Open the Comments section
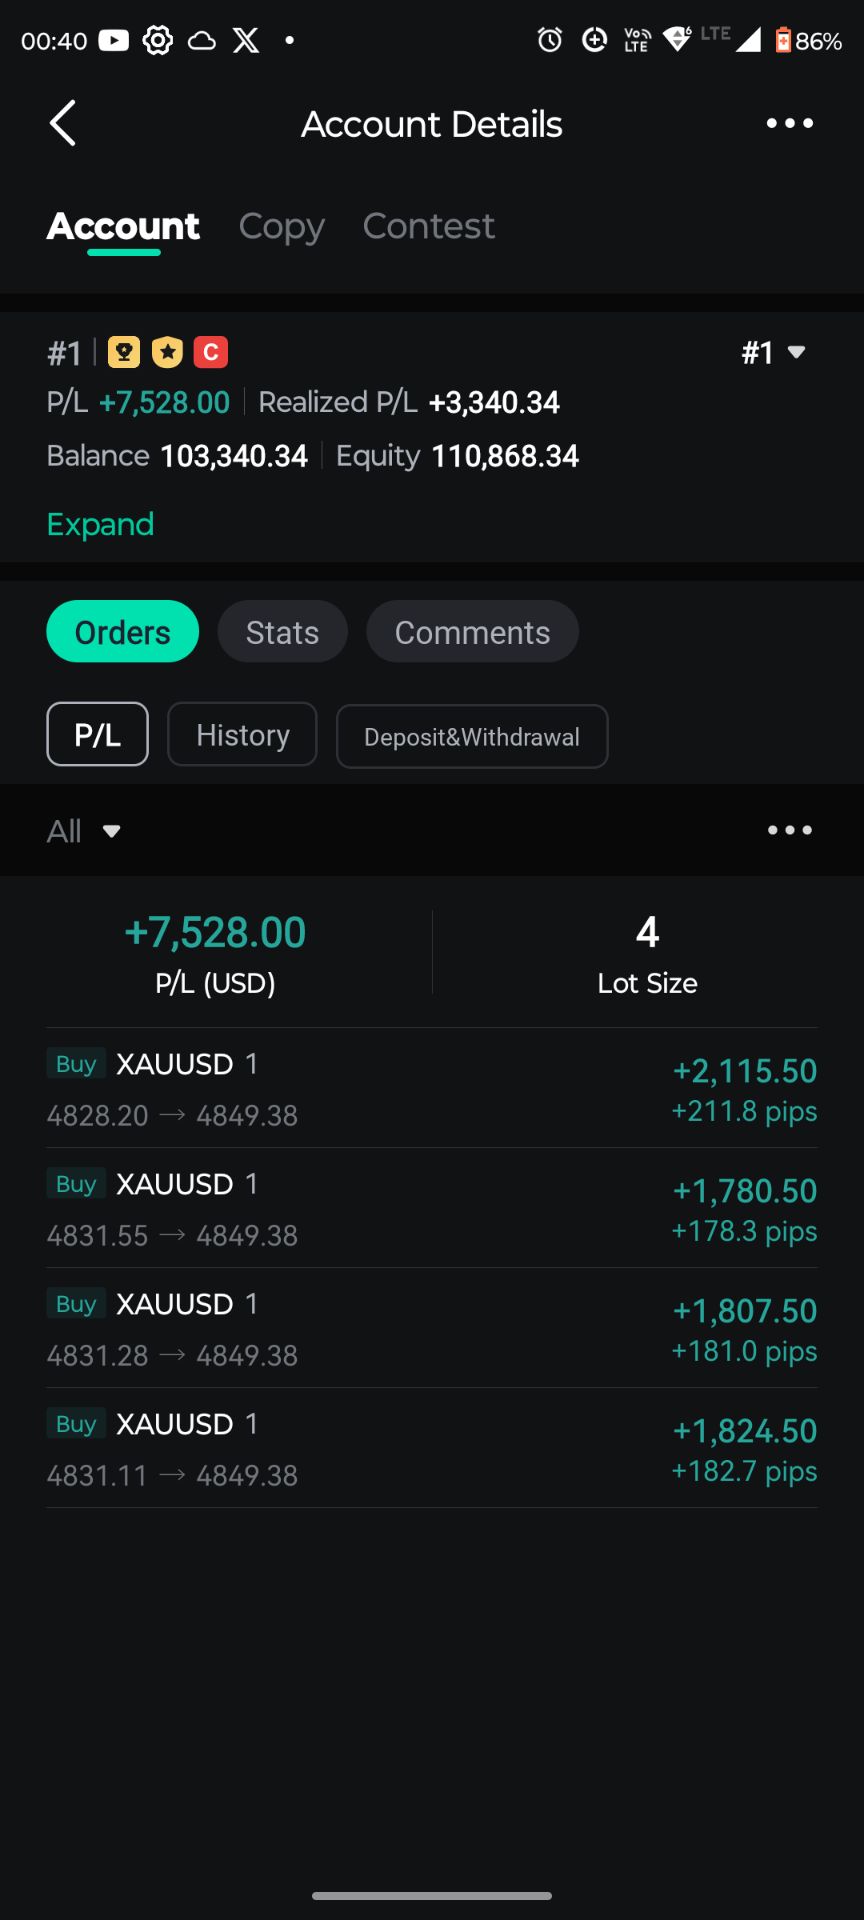 472,632
